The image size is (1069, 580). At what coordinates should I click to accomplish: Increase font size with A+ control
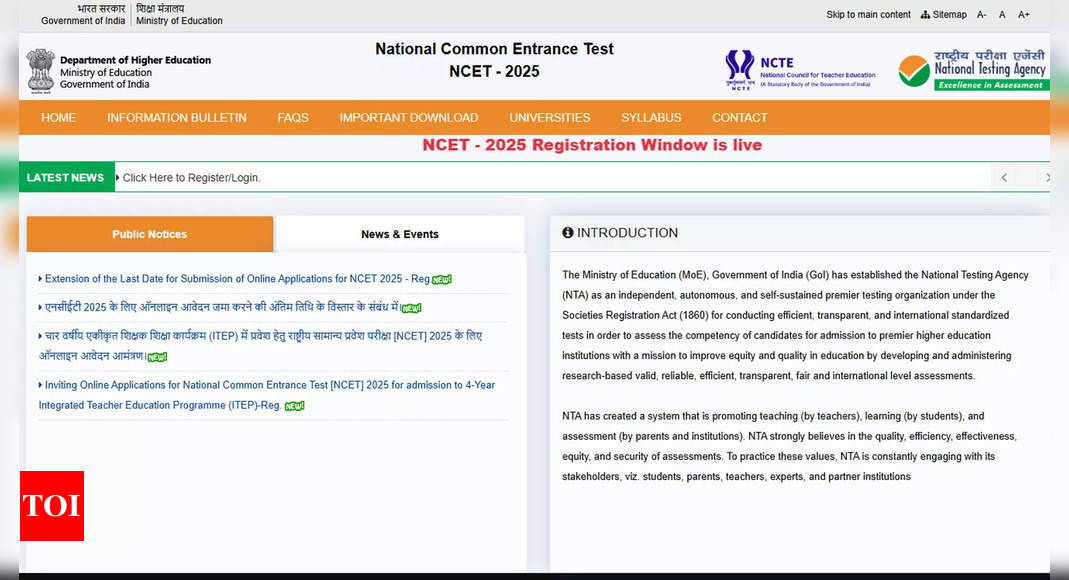click(1023, 14)
